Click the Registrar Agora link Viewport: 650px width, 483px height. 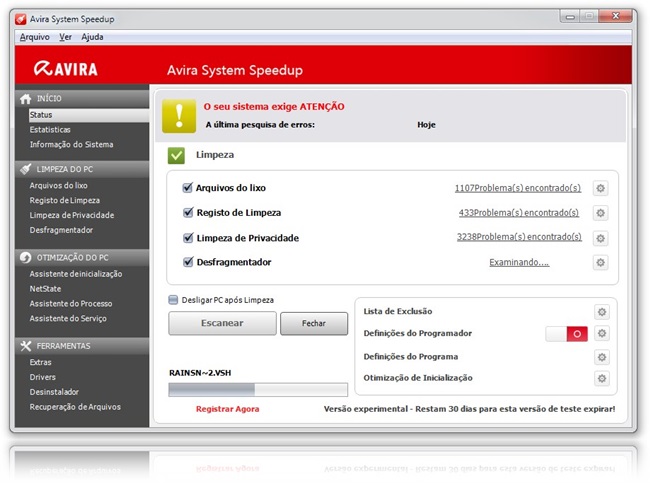228,409
